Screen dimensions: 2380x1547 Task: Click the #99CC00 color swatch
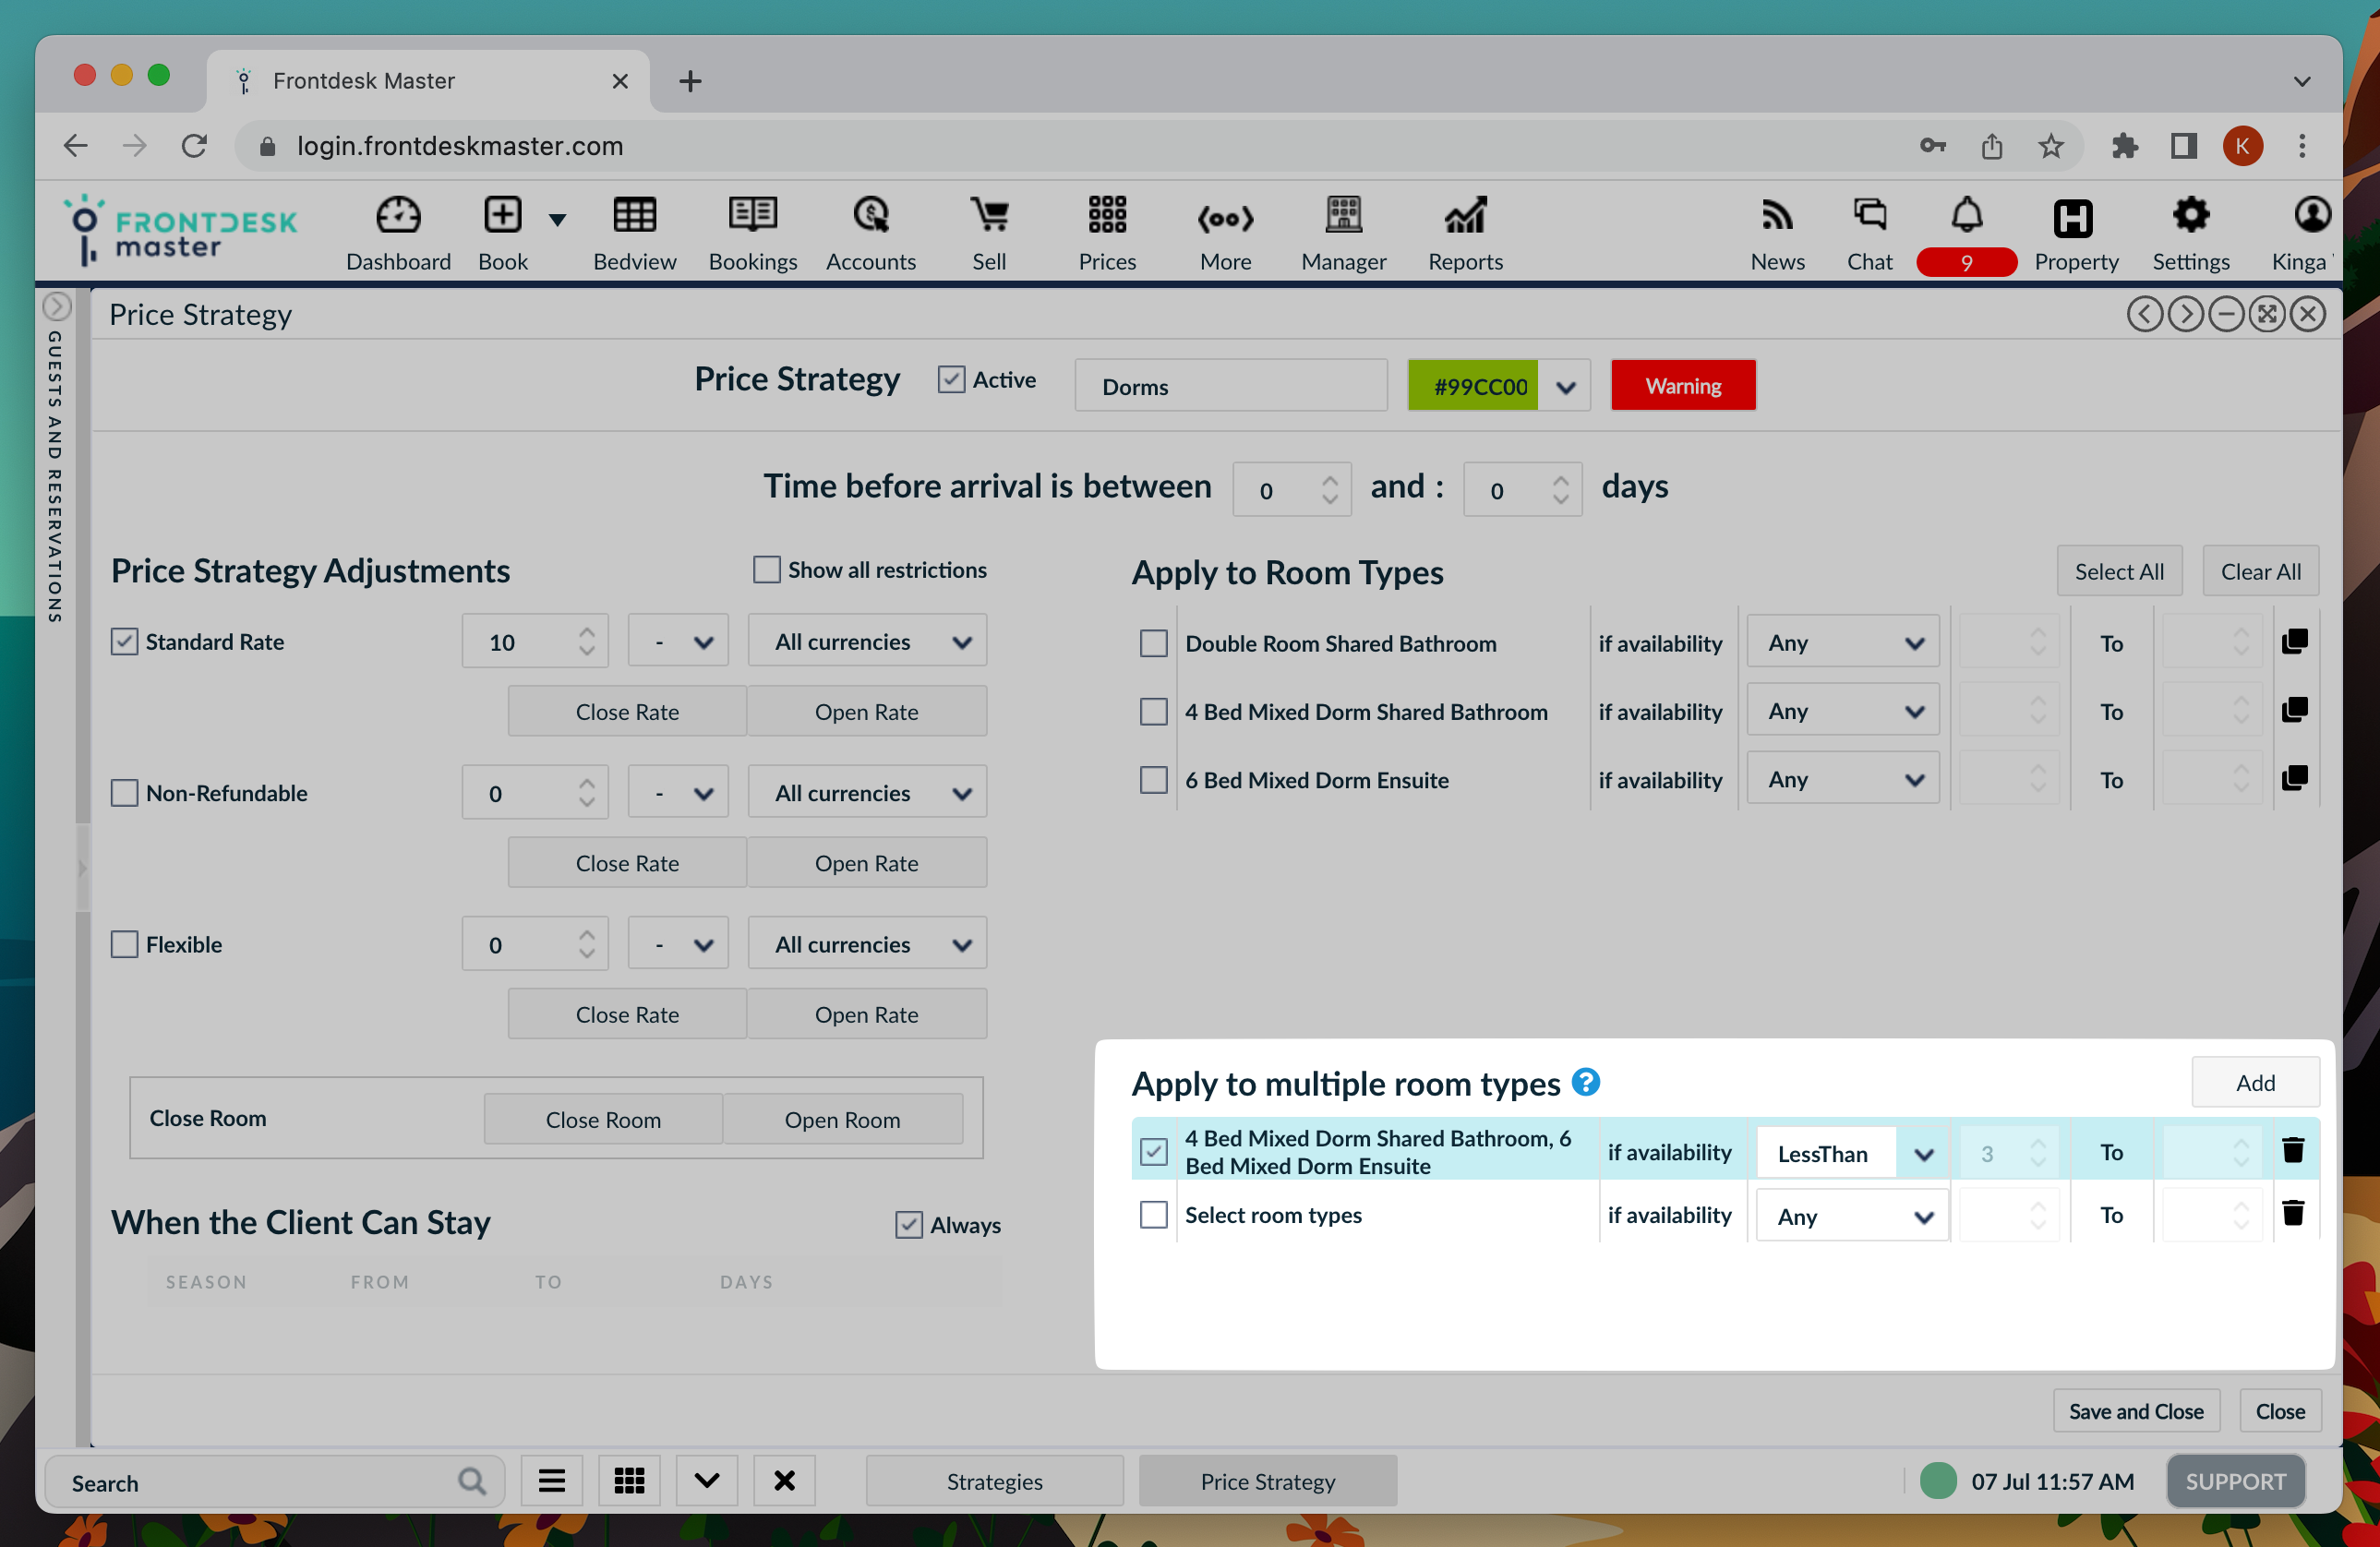(1472, 386)
